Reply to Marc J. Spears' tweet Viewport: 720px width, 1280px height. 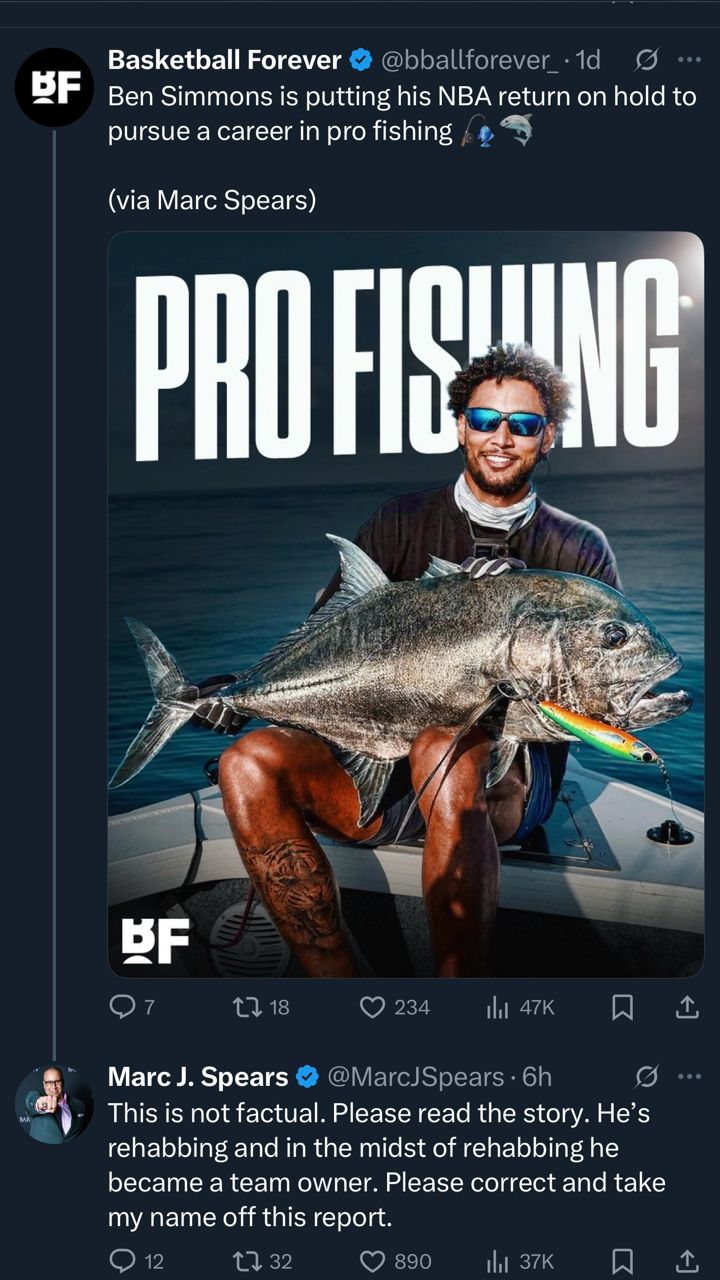pos(136,1262)
